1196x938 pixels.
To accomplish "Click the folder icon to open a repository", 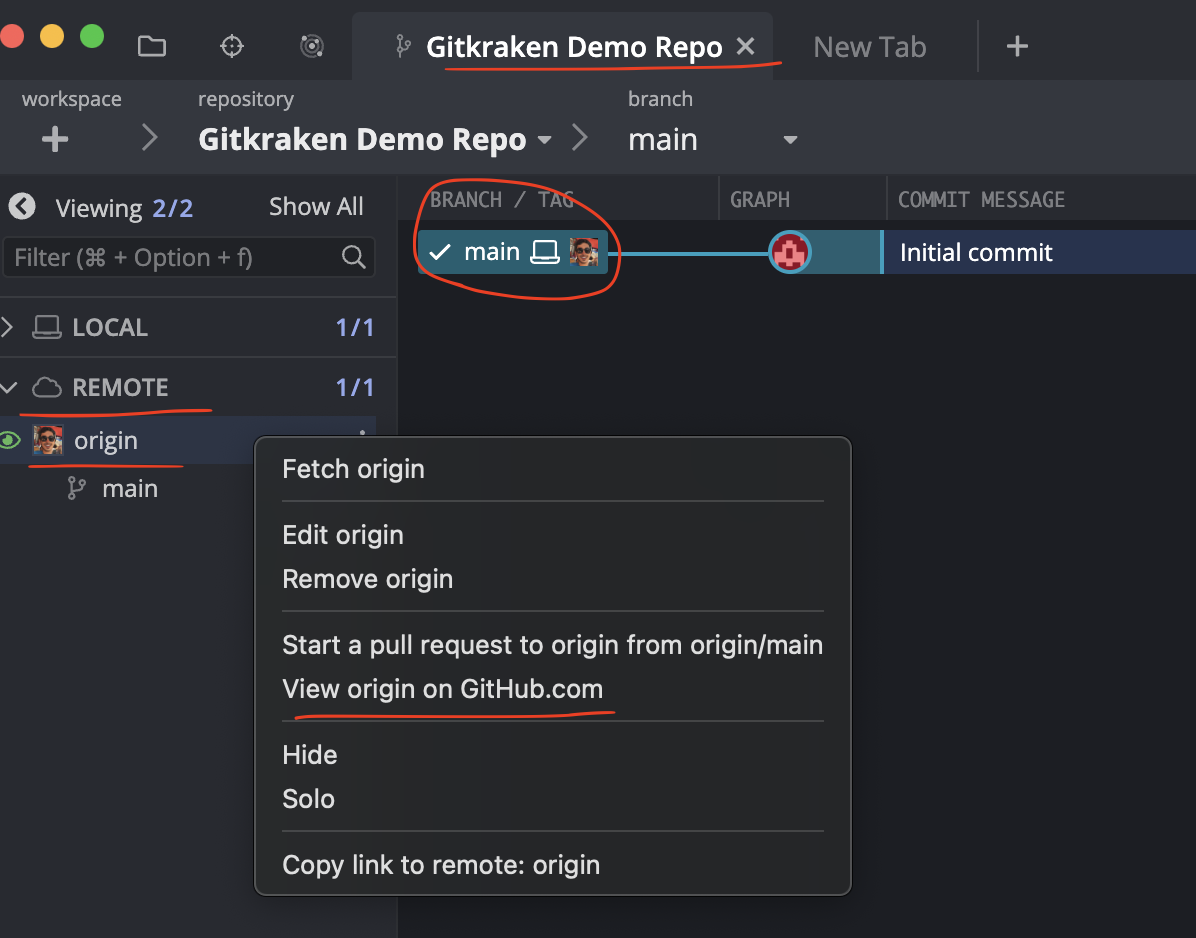I will click(151, 45).
